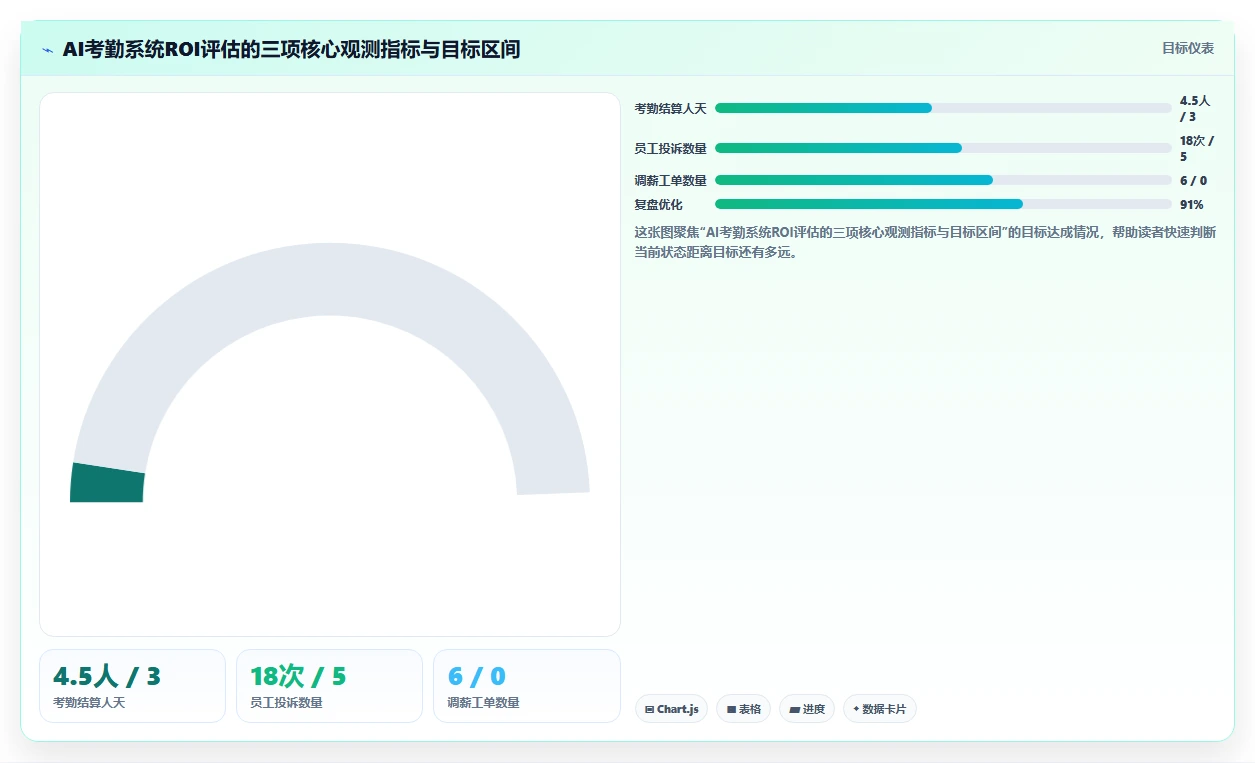Click the 6 / 0 value beside progress bar
1255x763 pixels.
pos(1193,180)
